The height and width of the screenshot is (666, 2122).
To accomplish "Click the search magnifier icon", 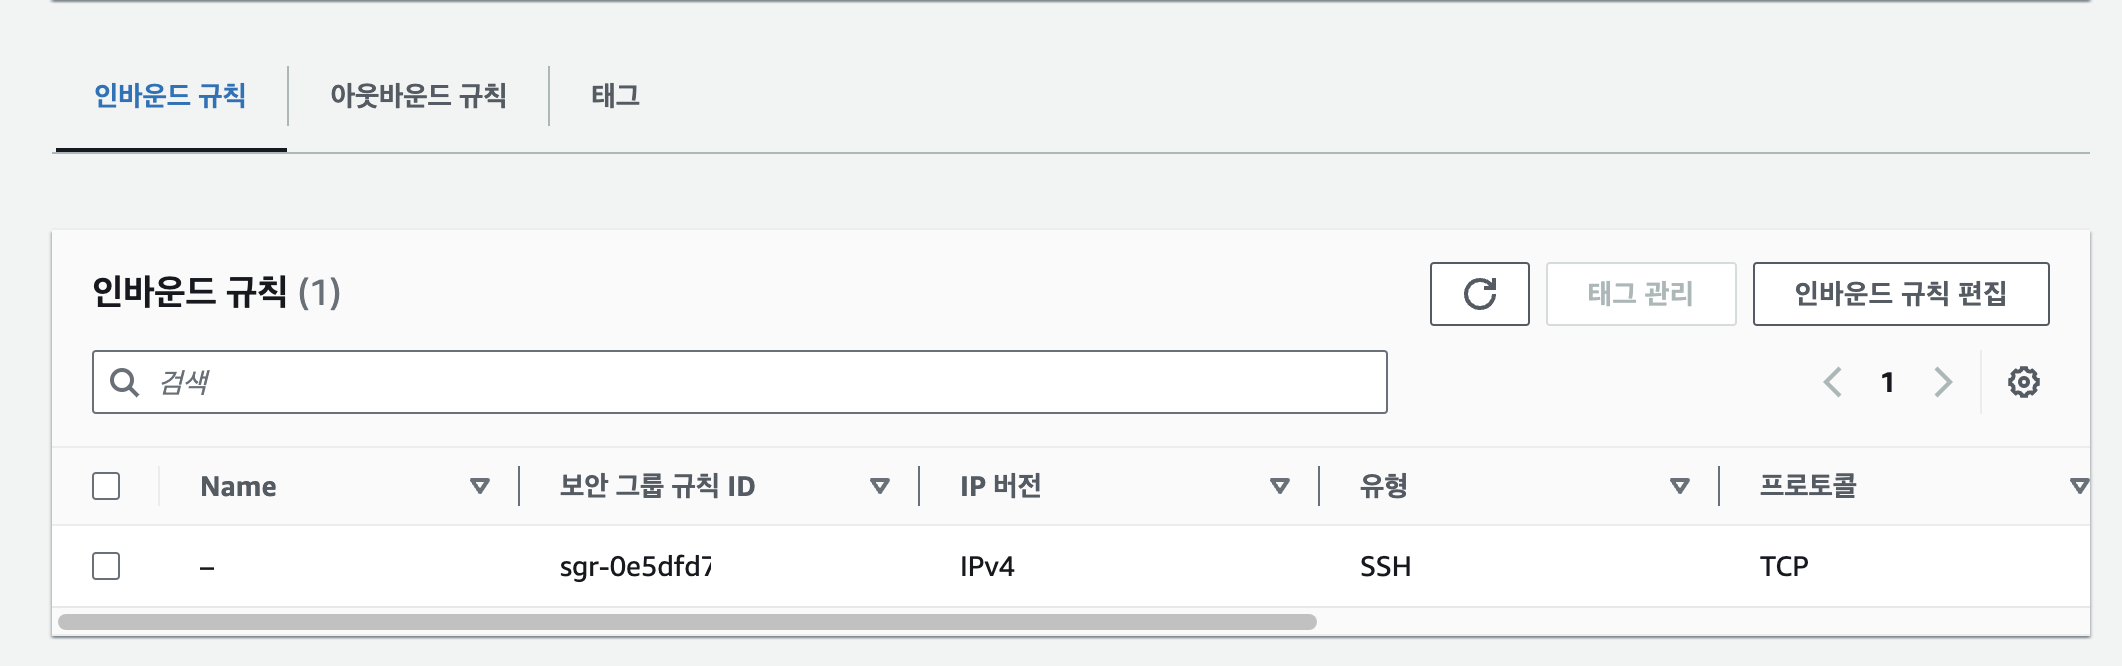I will point(124,382).
